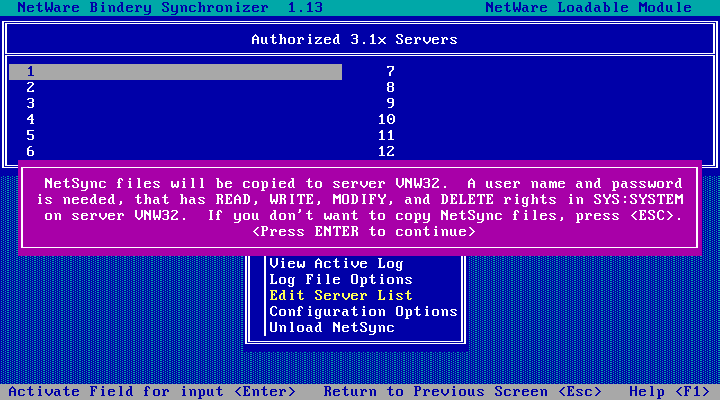Click the NetWare Bindery Synchronizer 1.13 title
Viewport: 720px width, 400px height.
170,8
